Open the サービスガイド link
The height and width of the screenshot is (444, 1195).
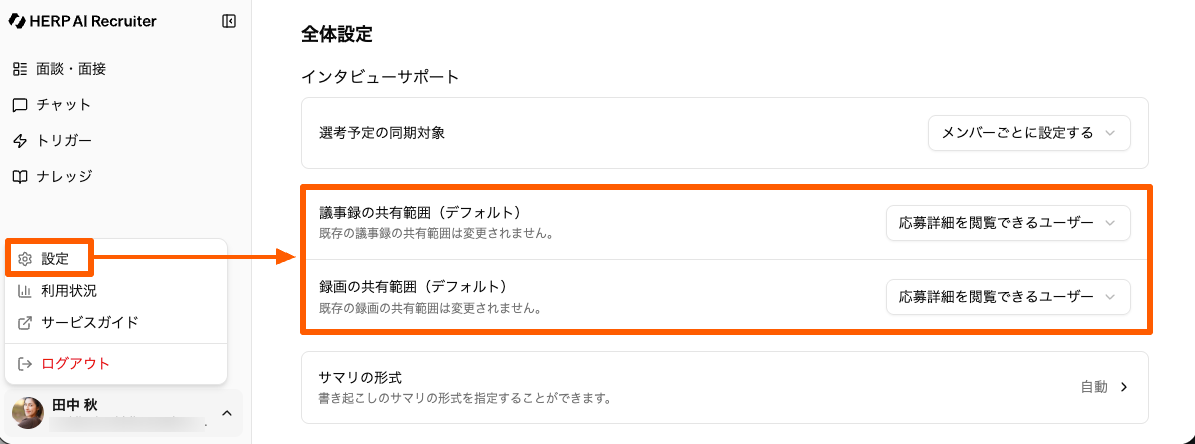tap(90, 323)
